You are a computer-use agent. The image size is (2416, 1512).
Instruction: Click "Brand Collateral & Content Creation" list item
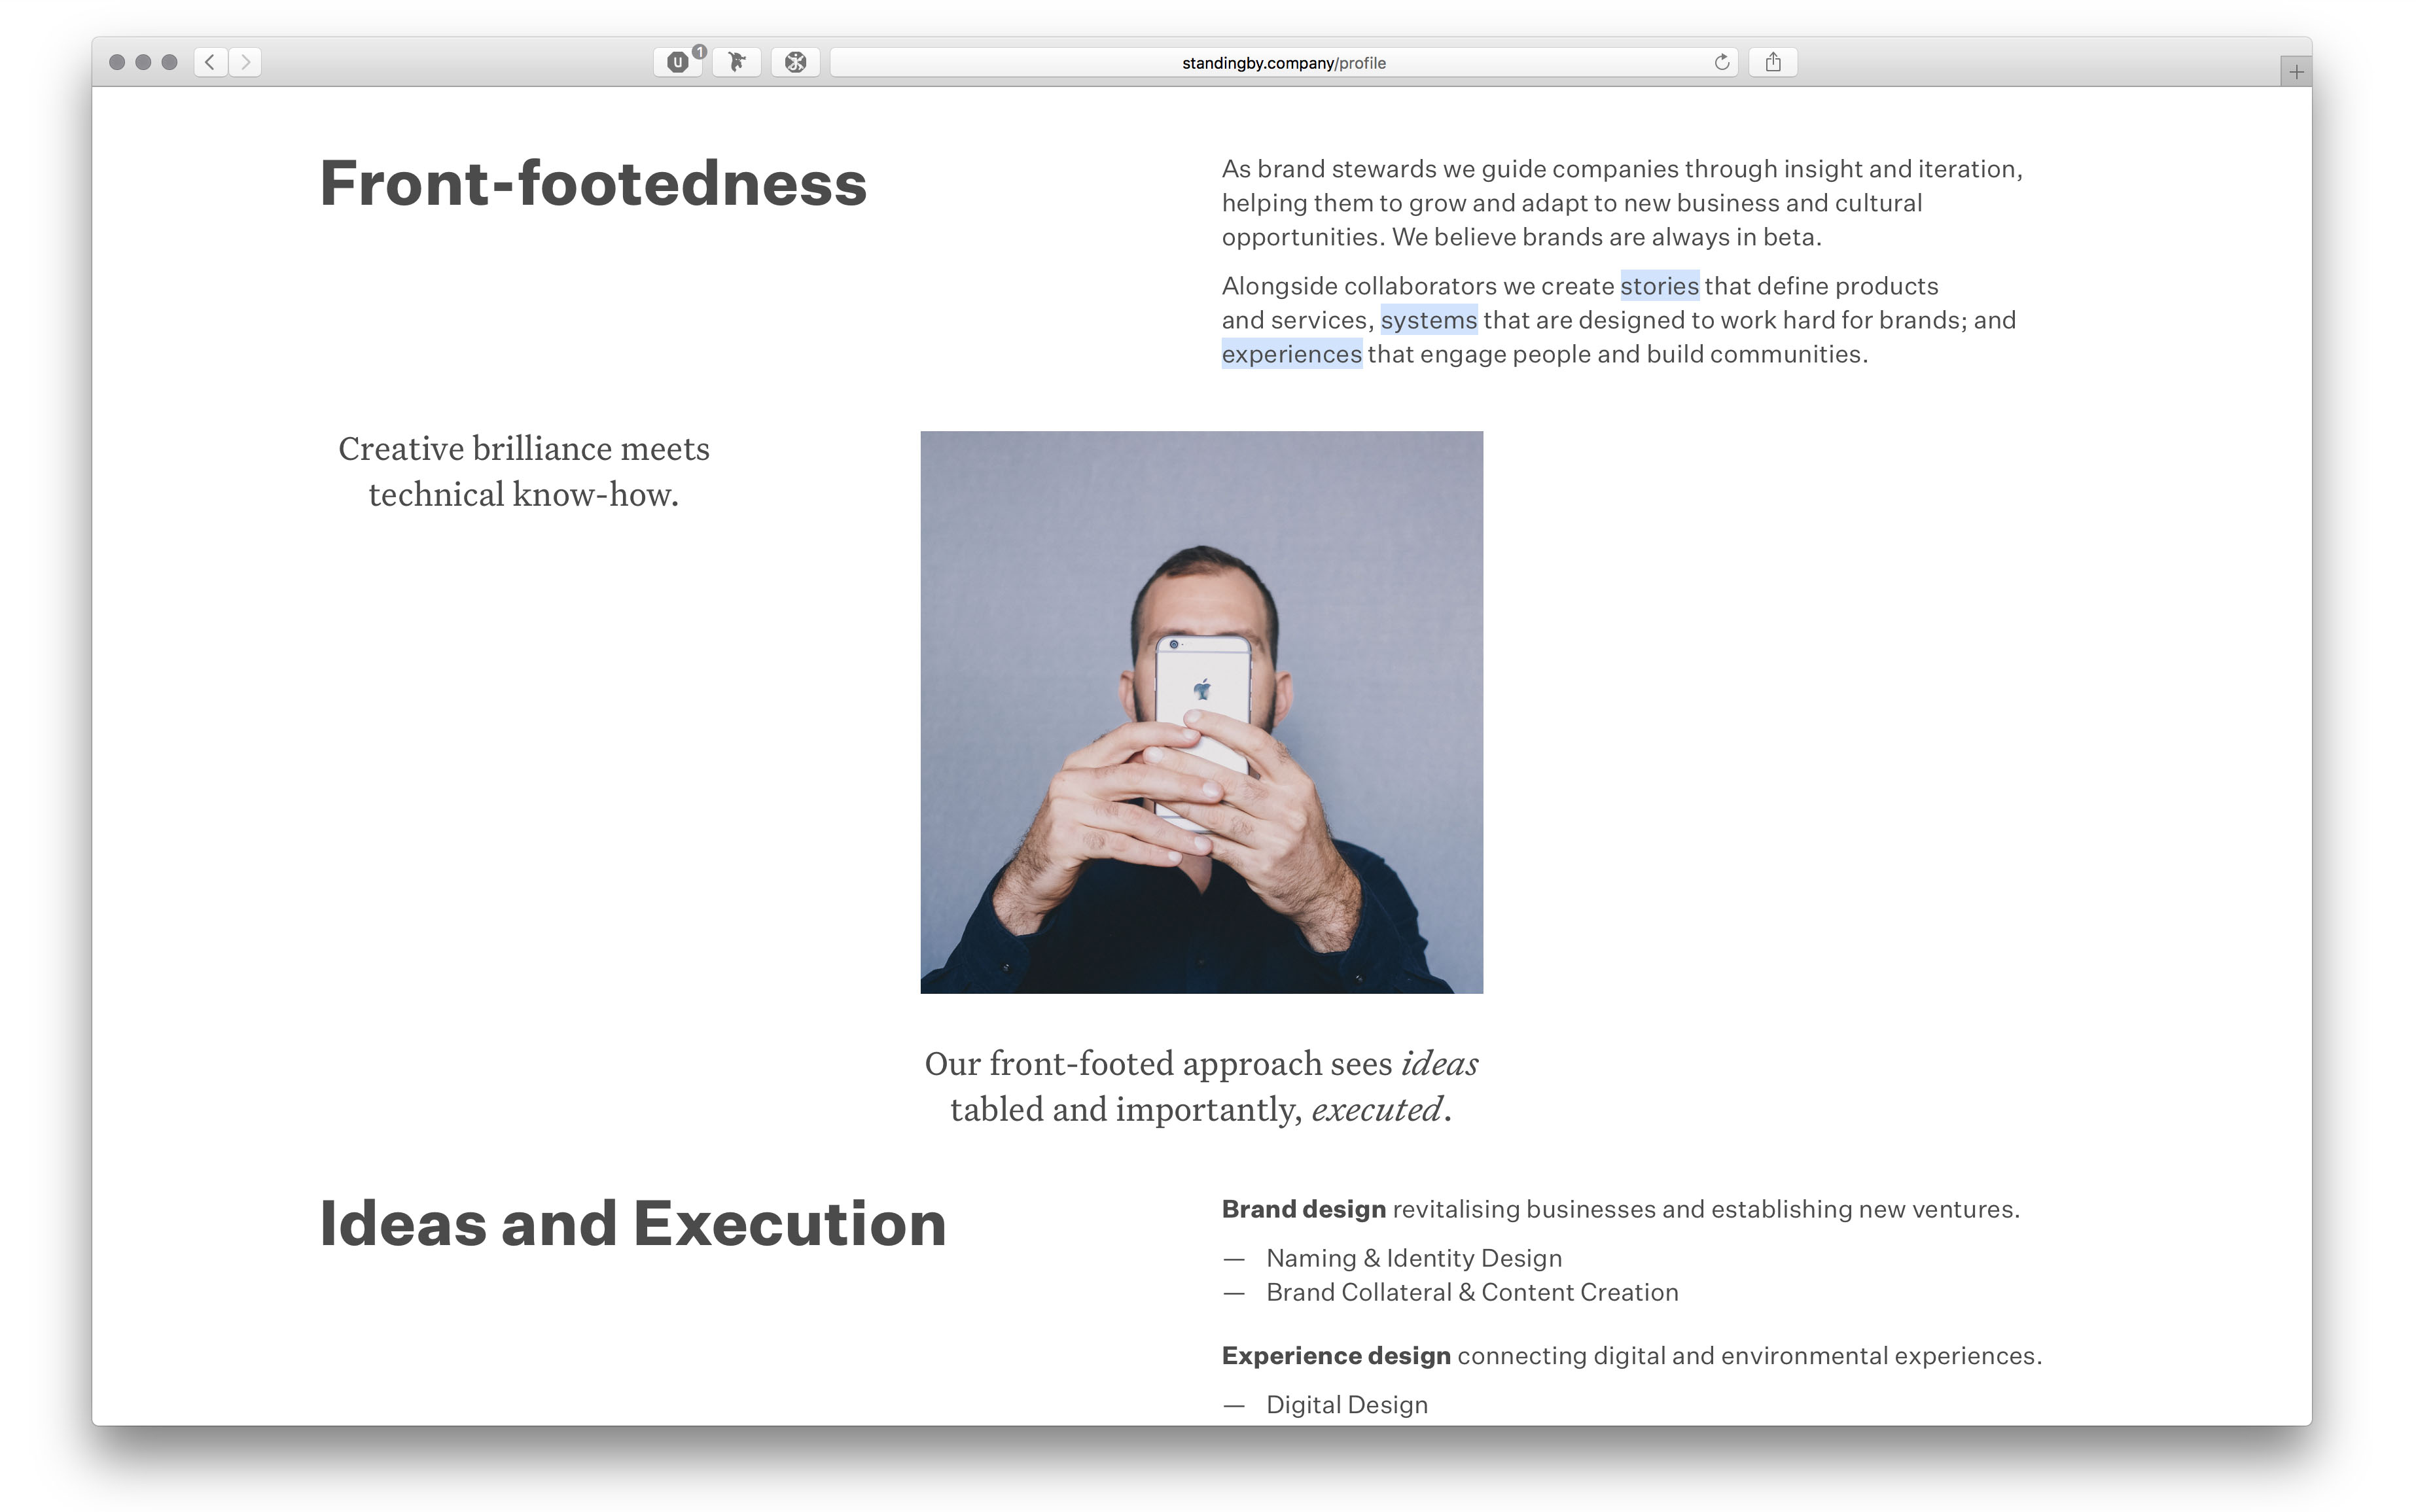coord(1472,1292)
